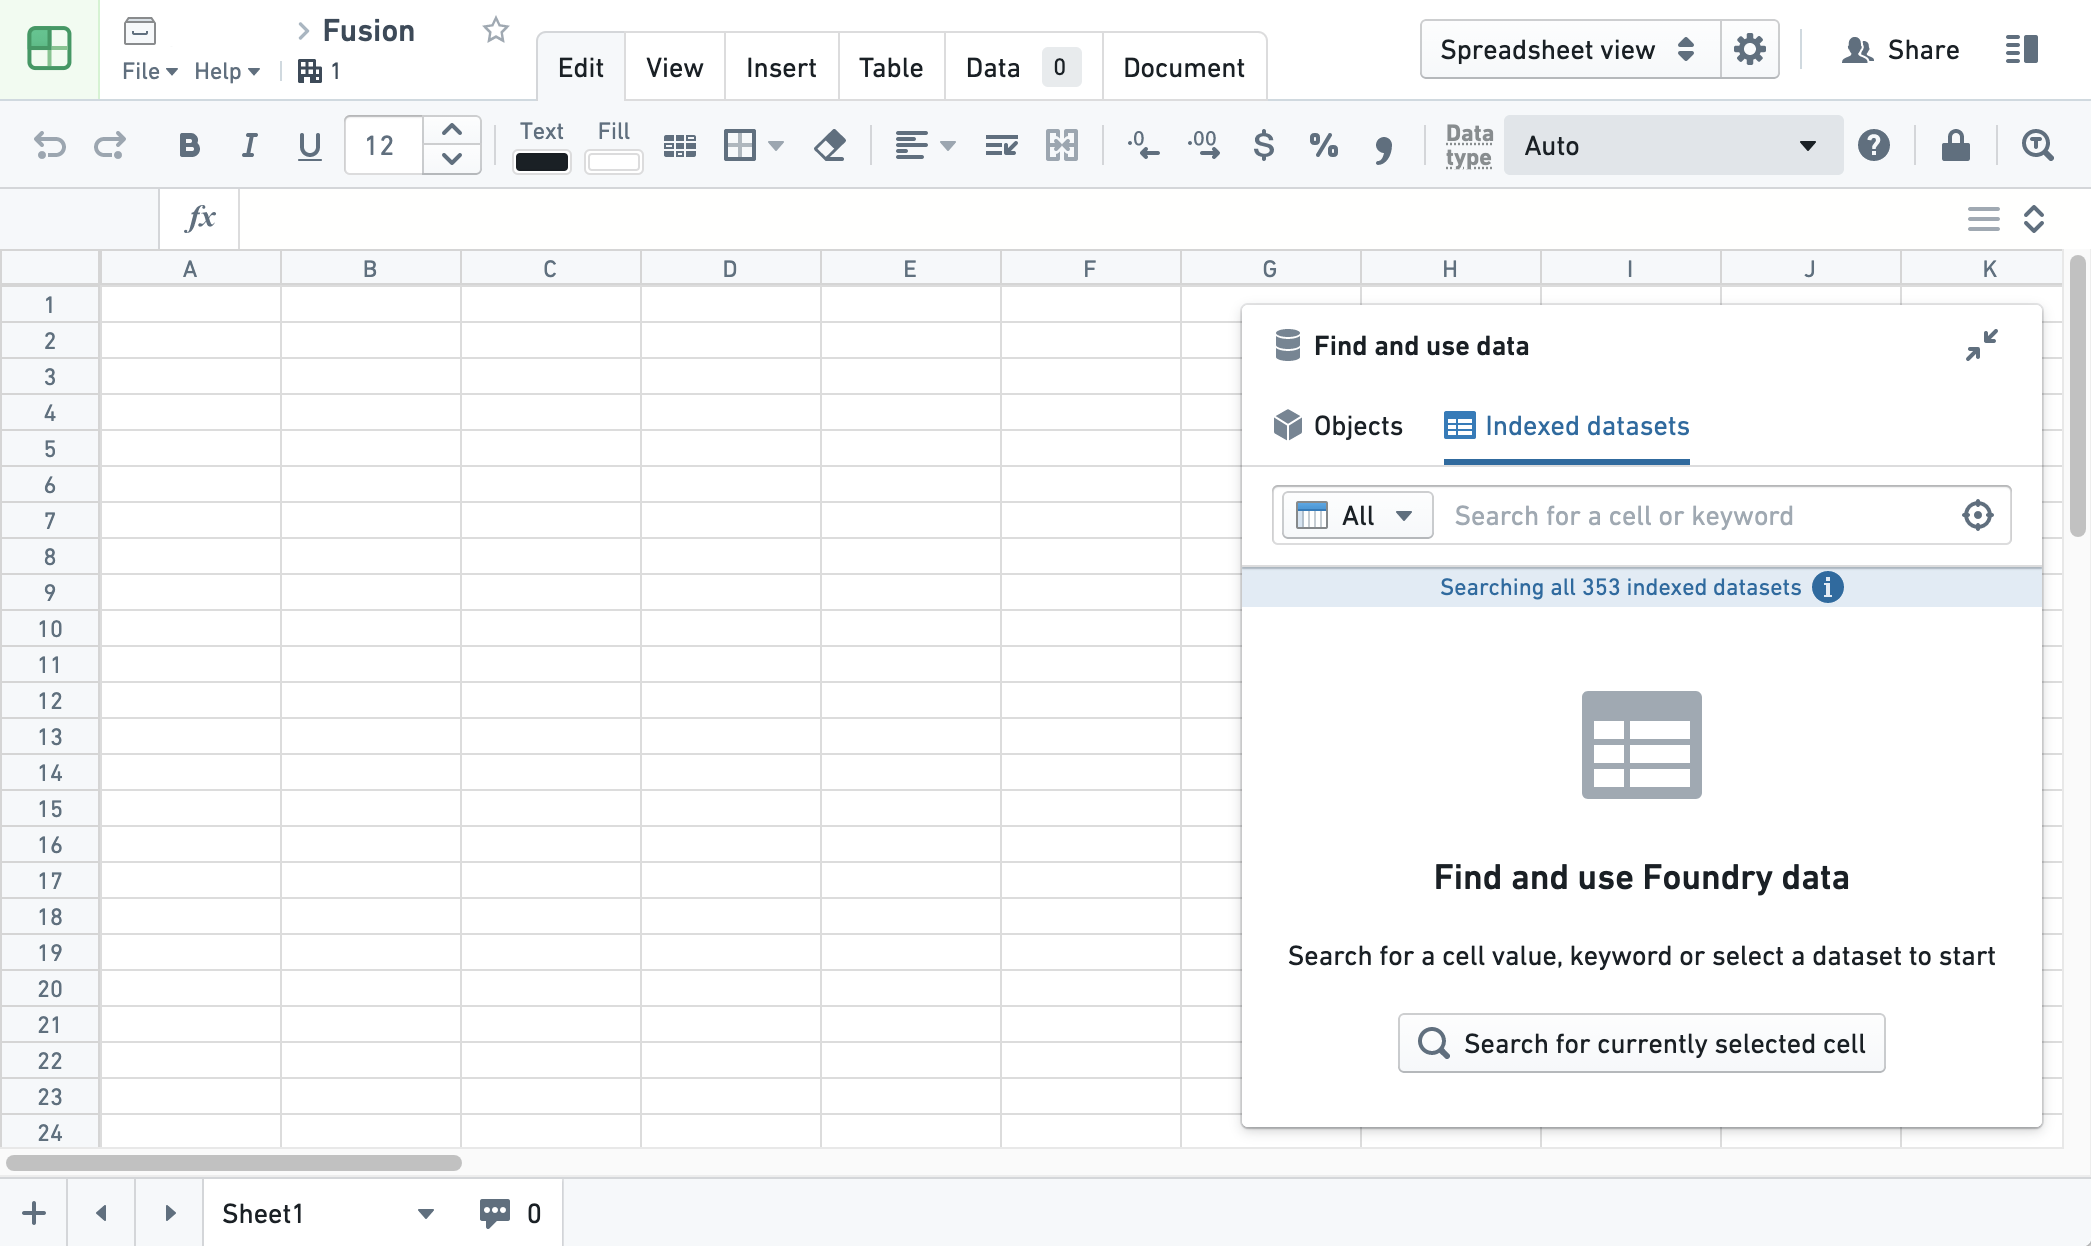The width and height of the screenshot is (2091, 1246).
Task: Click the merge cells icon
Action: click(1061, 146)
